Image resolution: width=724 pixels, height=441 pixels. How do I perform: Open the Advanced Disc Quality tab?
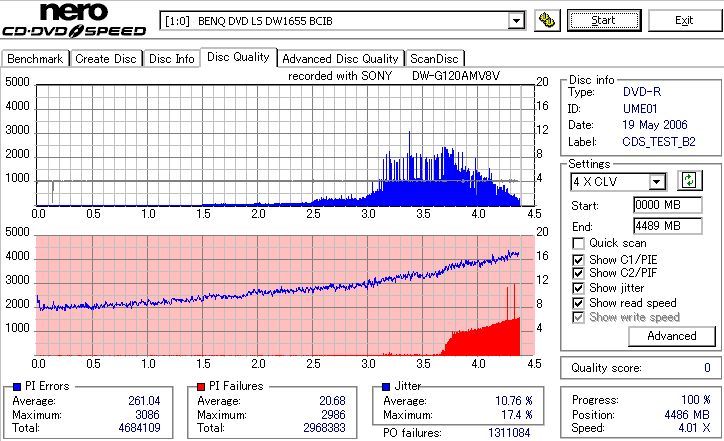340,59
